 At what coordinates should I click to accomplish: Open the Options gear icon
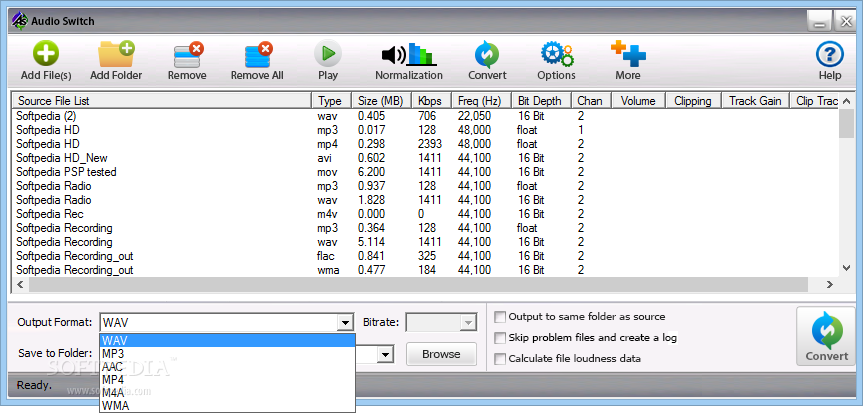pos(556,61)
